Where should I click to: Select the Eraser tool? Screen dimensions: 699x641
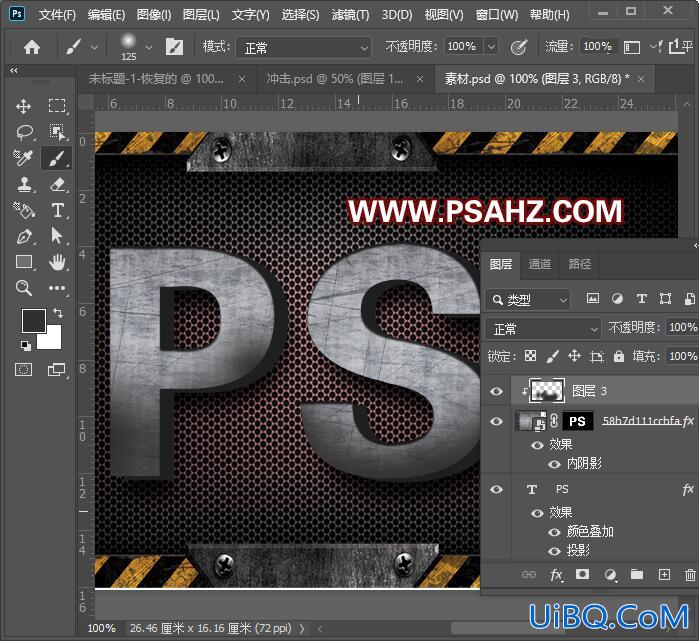click(58, 184)
